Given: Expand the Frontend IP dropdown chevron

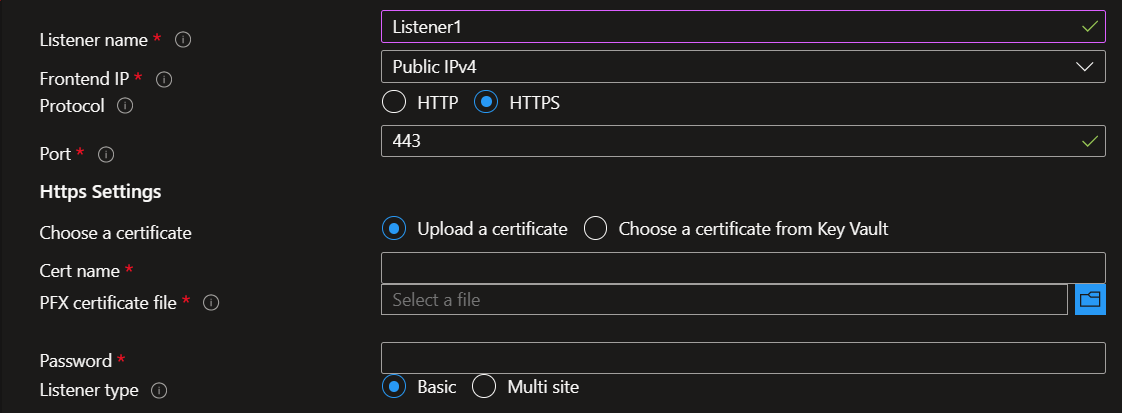Looking at the screenshot, I should click(x=1085, y=67).
